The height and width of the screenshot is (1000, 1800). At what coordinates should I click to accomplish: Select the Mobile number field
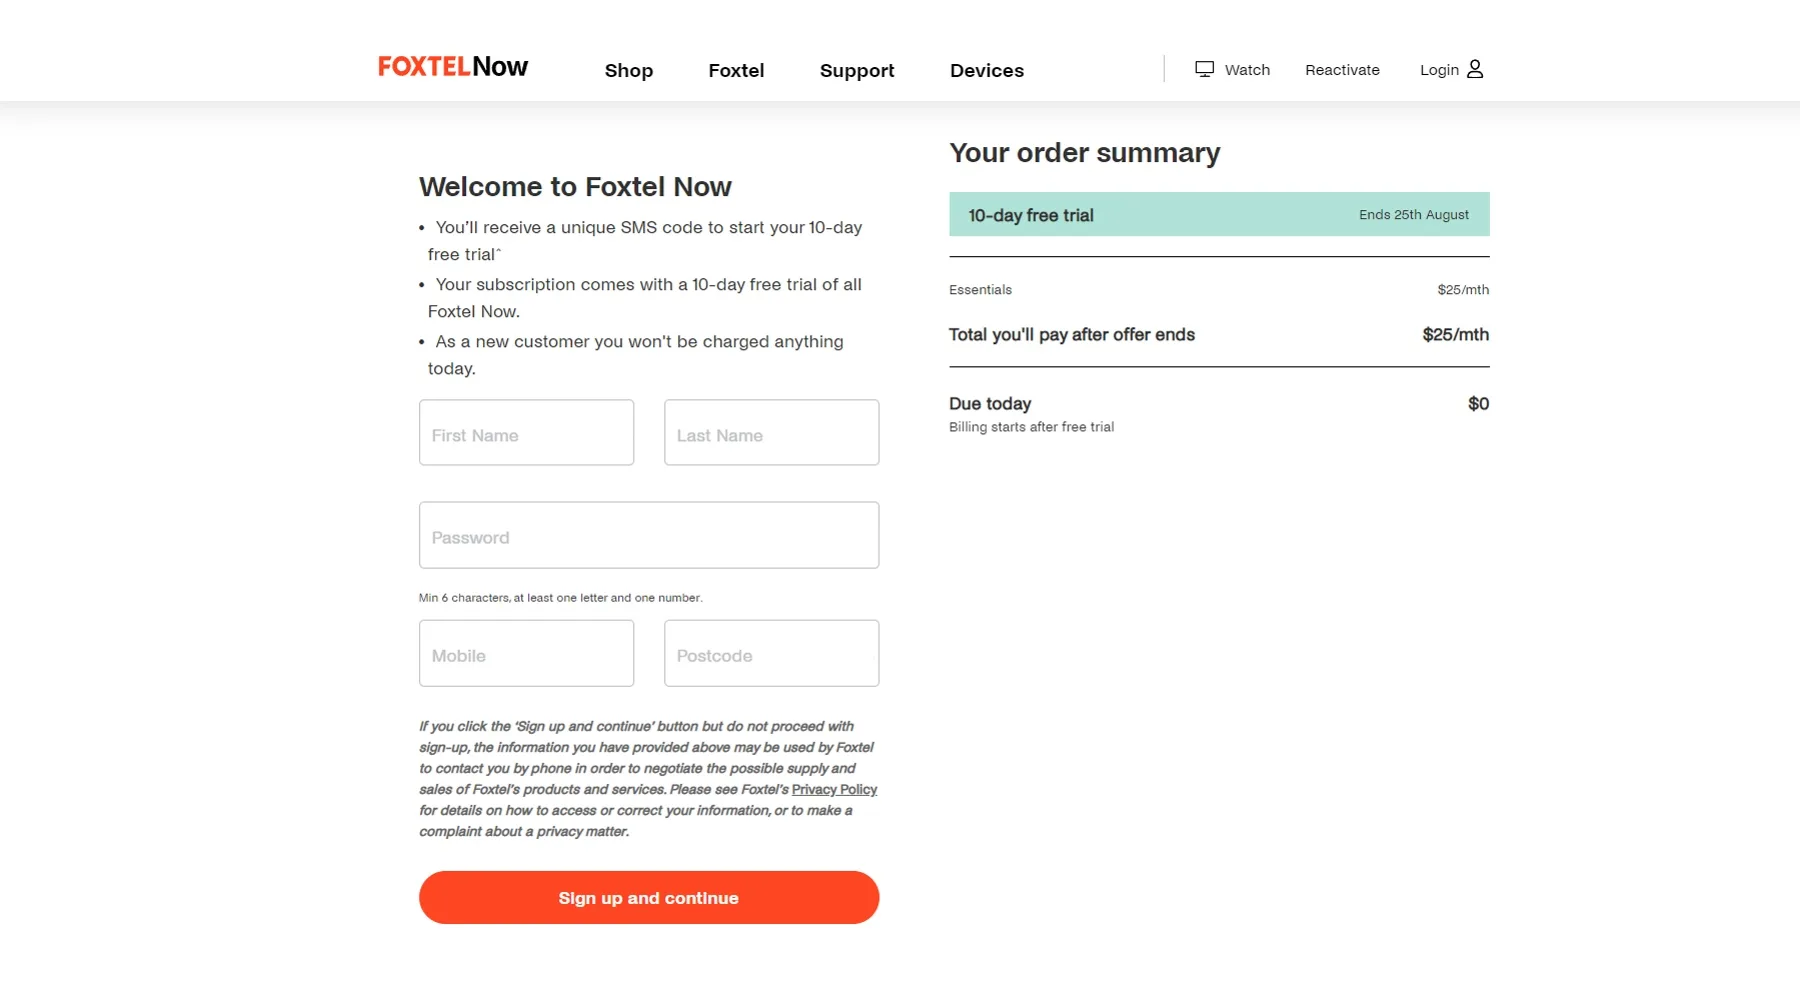526,654
